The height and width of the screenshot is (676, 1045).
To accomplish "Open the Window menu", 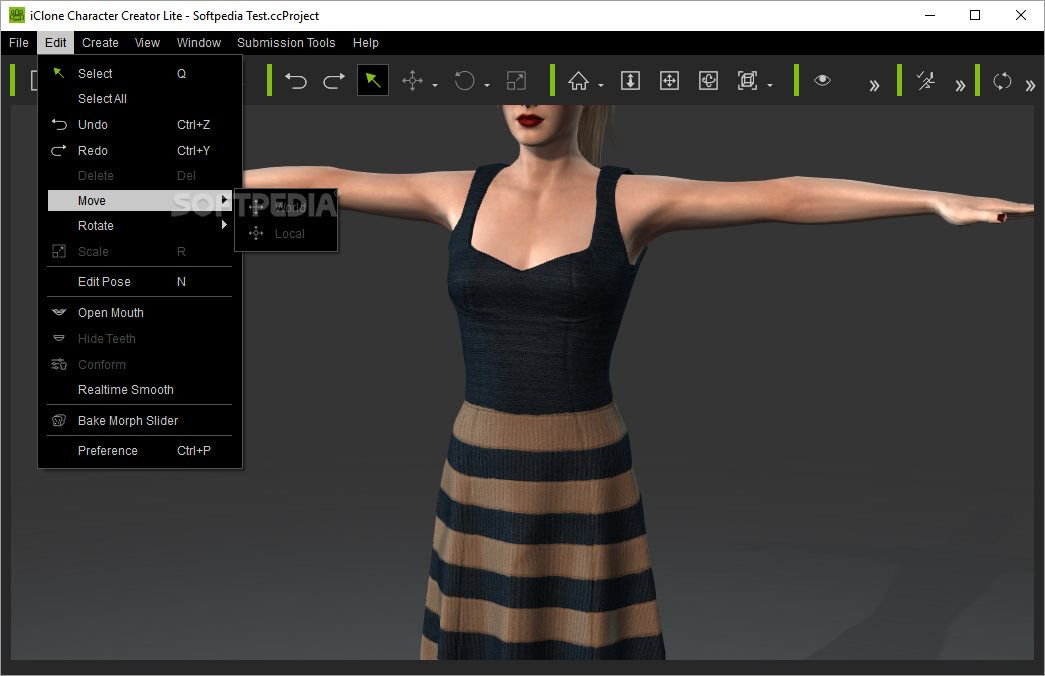I will tap(199, 43).
